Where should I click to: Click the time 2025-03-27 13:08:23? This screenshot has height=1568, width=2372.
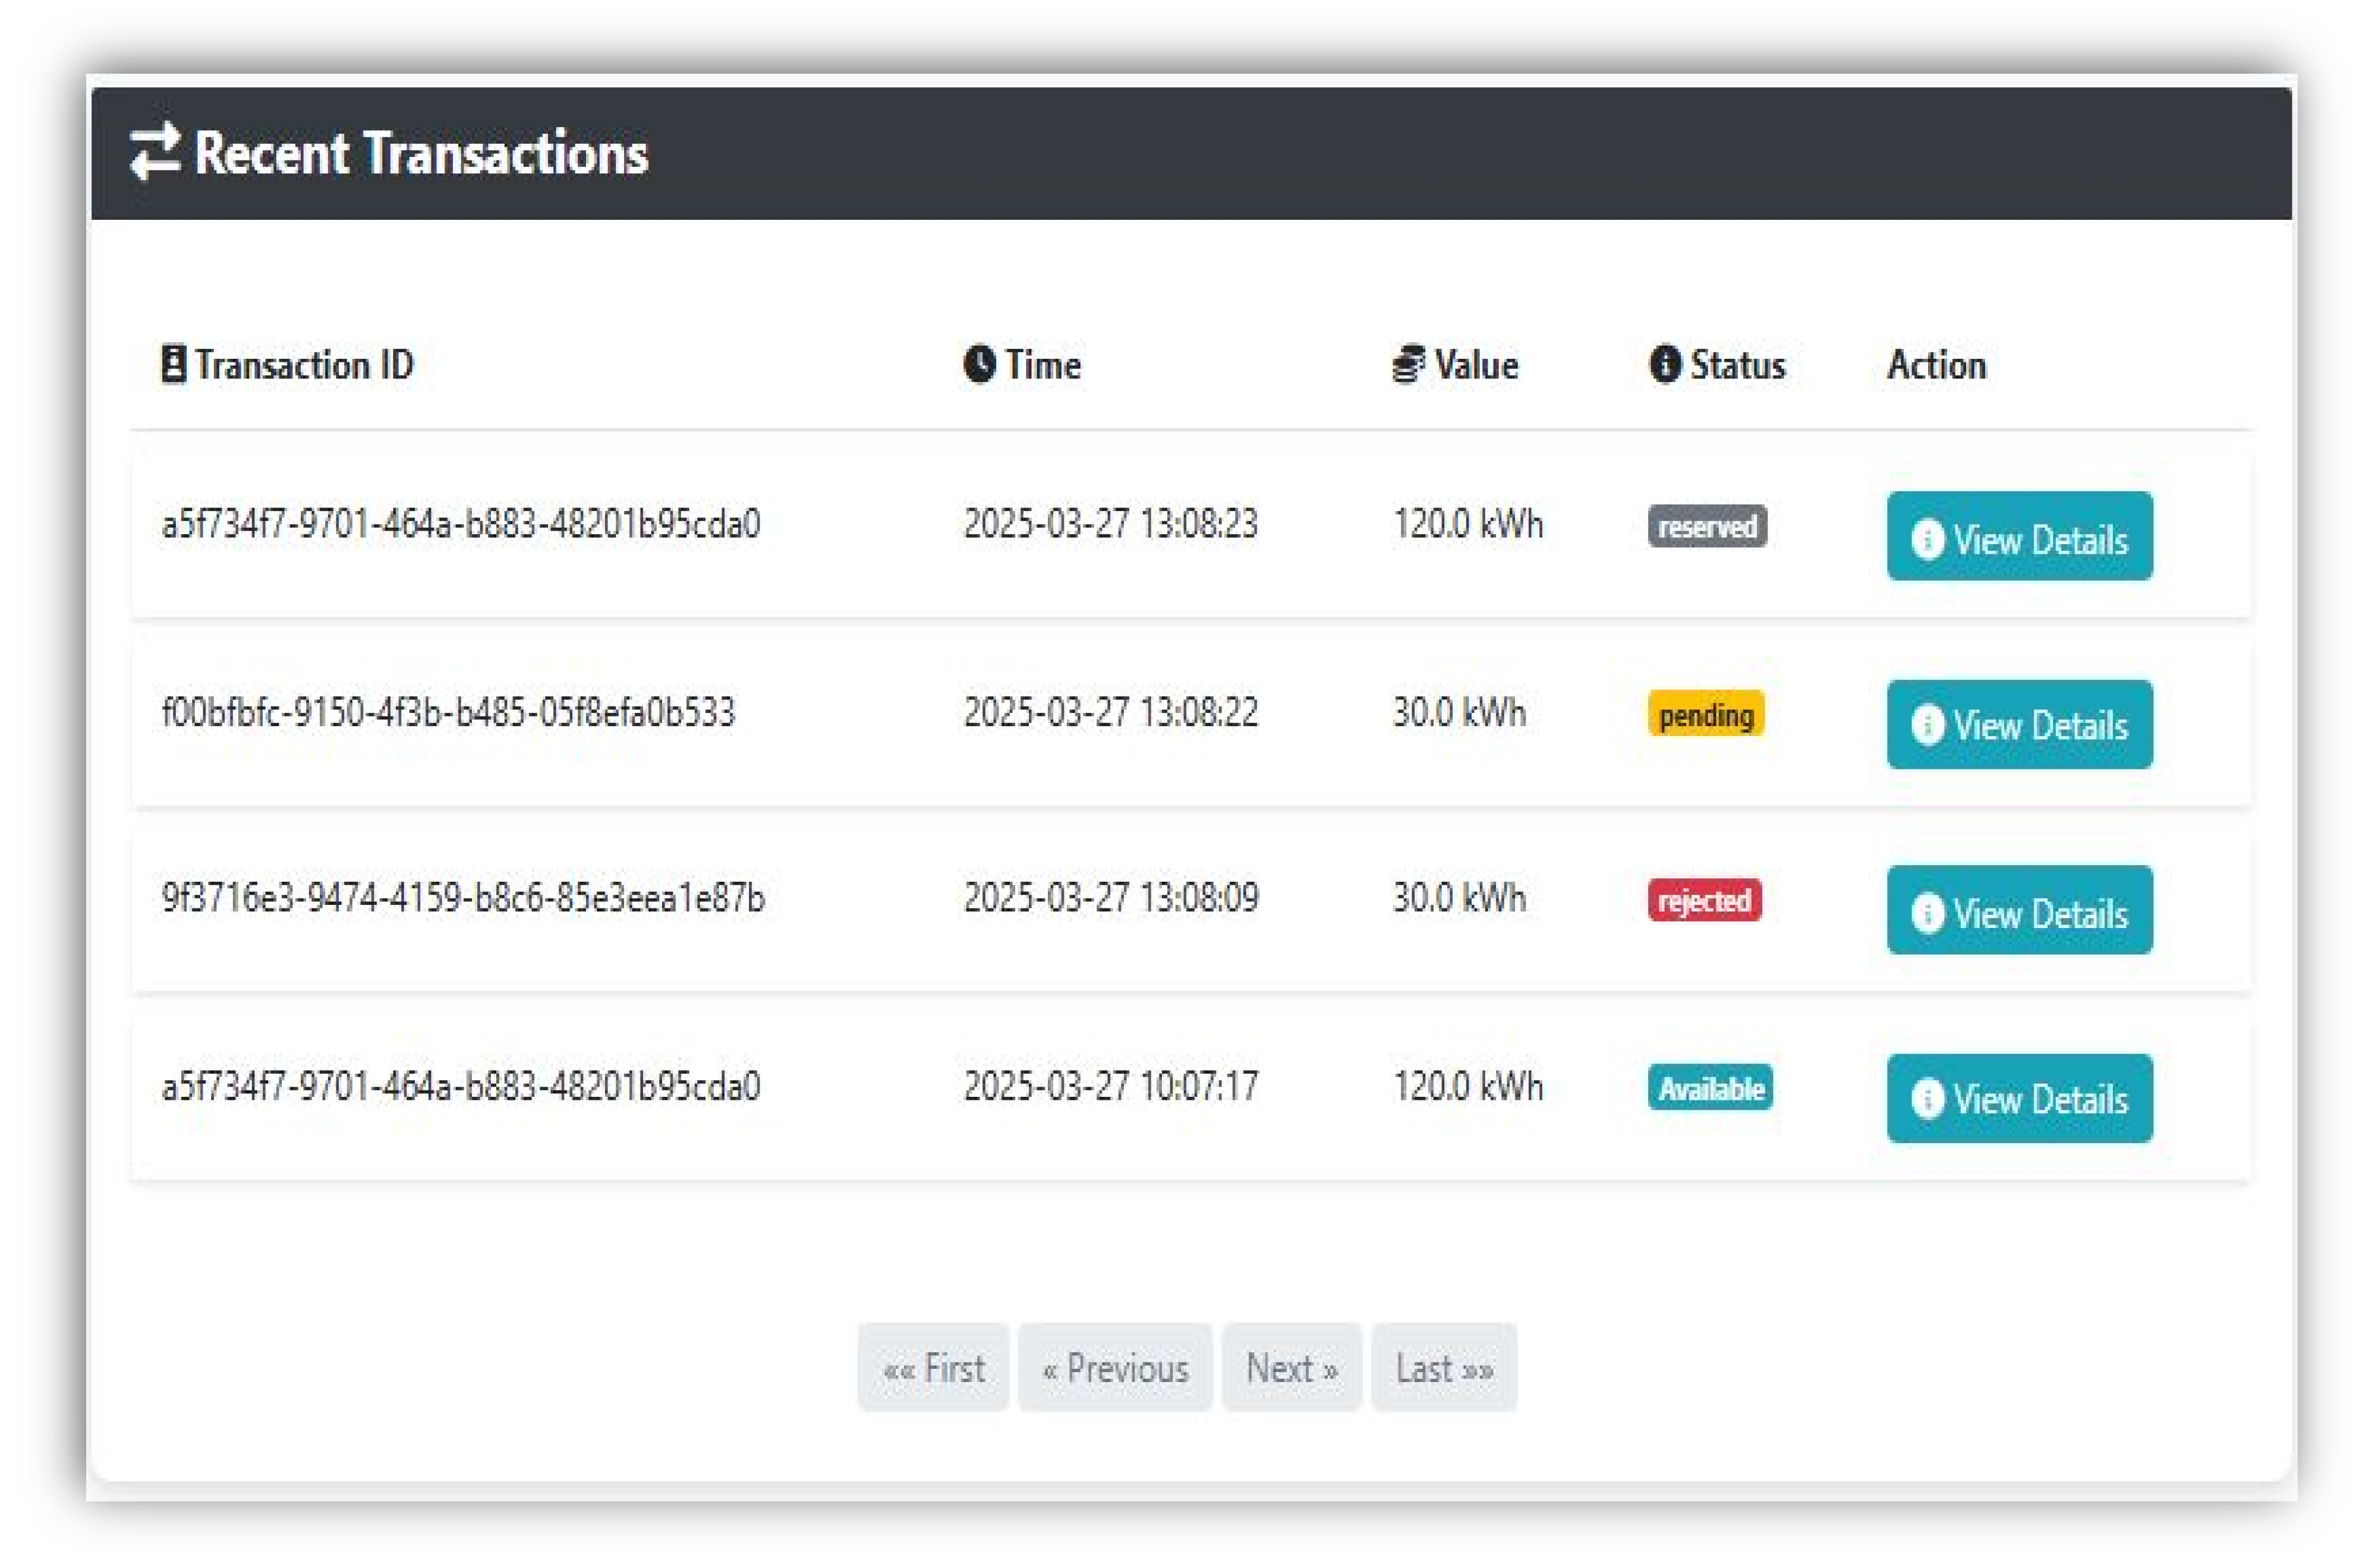(1110, 523)
